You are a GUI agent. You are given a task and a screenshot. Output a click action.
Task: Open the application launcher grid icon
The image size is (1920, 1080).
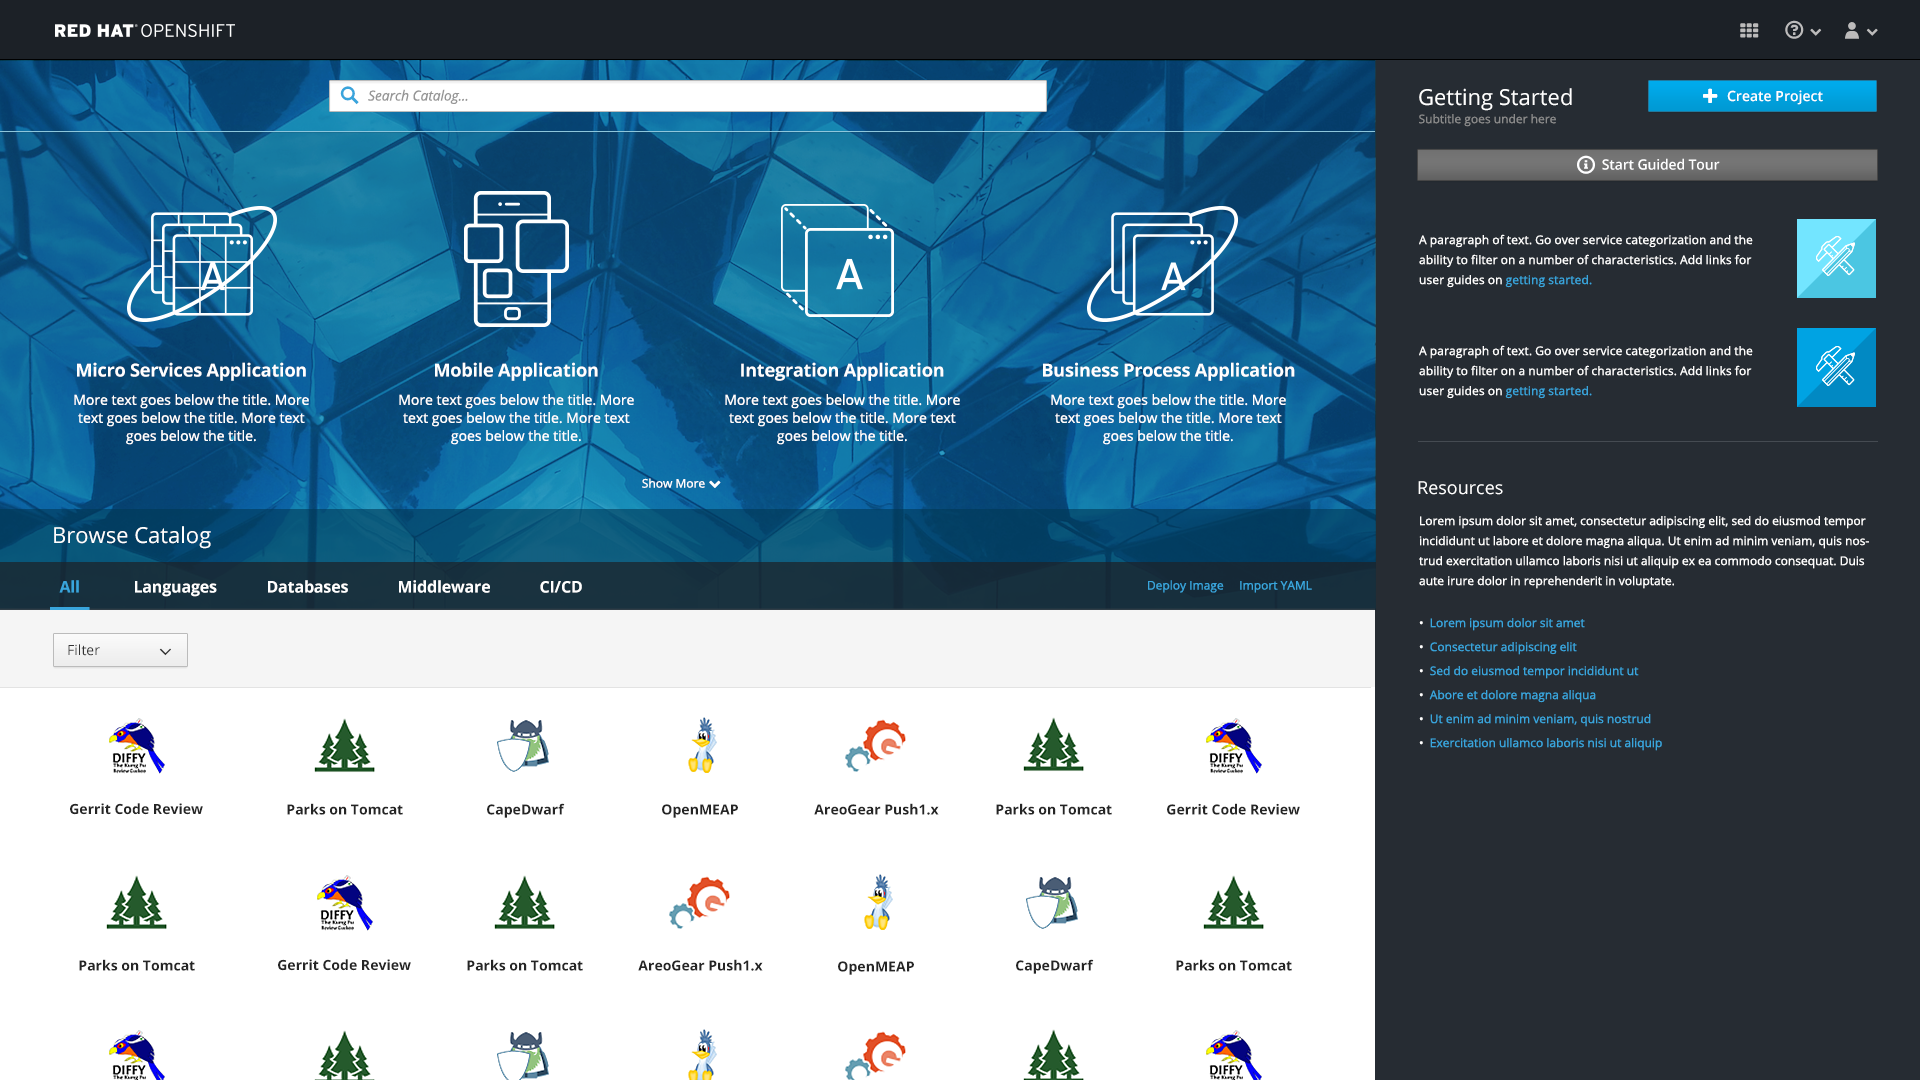coord(1748,31)
